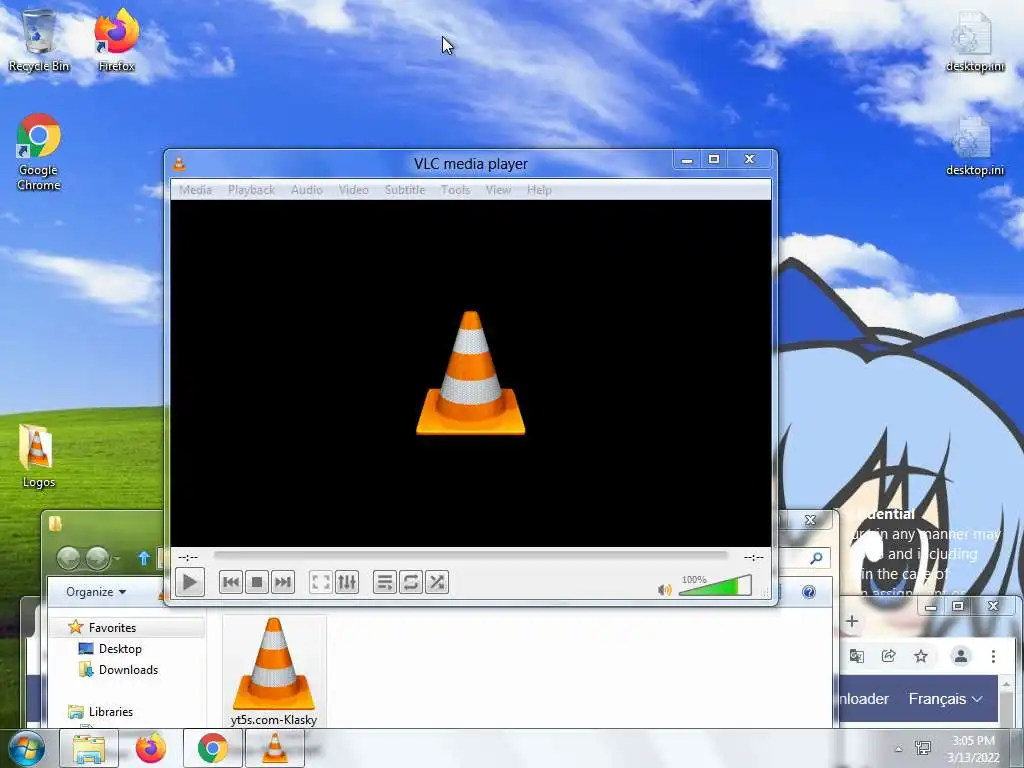Select the lower desktop.ini file

[974, 147]
